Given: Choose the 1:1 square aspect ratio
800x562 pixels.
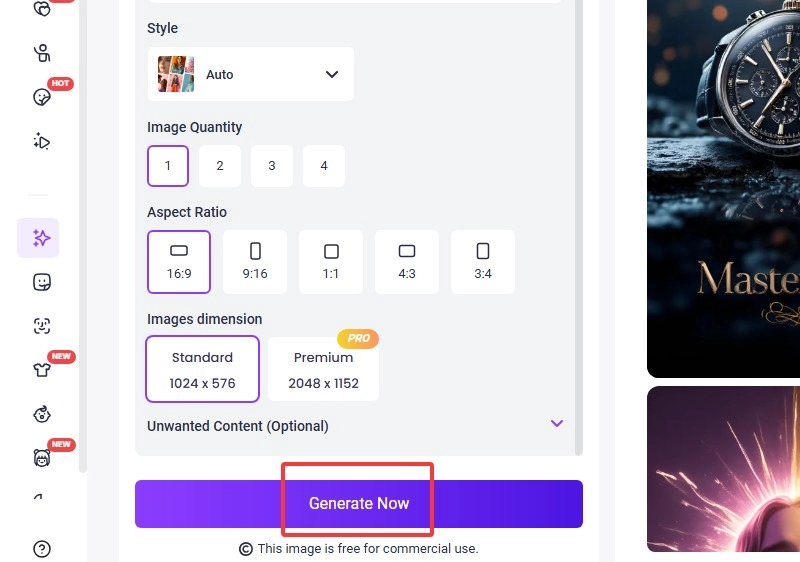Looking at the screenshot, I should coord(331,262).
